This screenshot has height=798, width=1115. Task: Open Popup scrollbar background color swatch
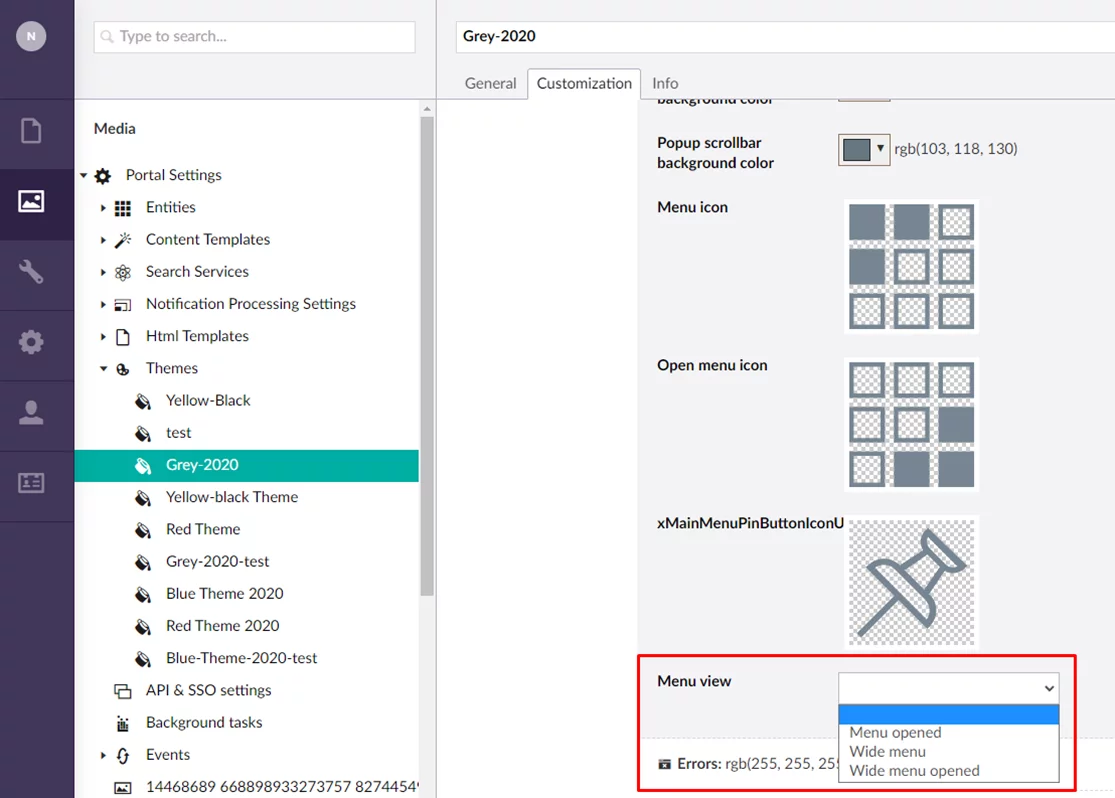[x=863, y=150]
